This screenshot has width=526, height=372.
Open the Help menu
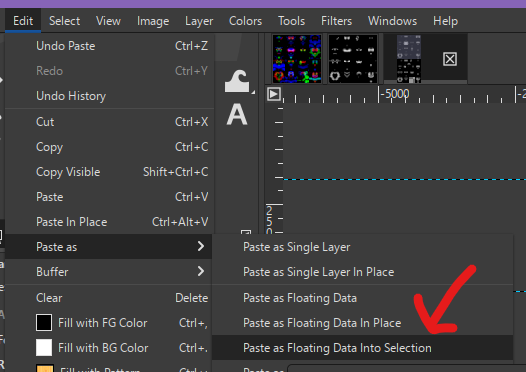click(445, 21)
